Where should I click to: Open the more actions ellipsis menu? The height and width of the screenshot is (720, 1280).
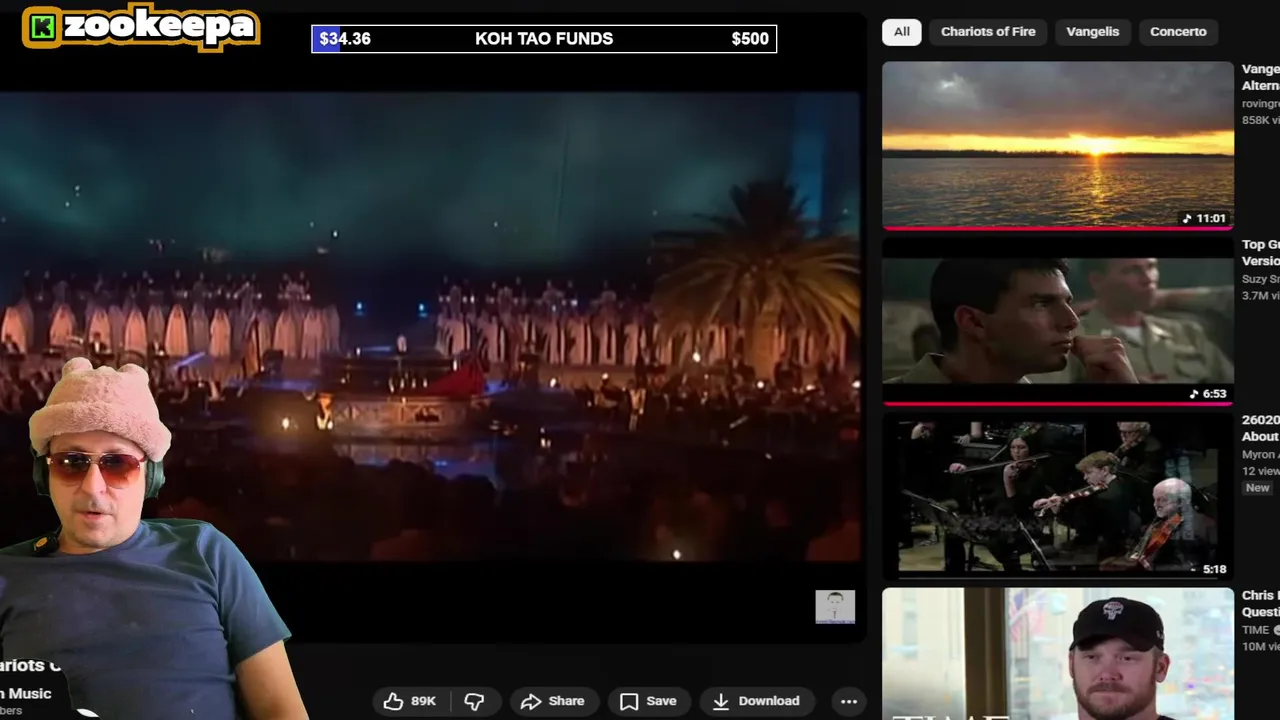pyautogui.click(x=848, y=701)
